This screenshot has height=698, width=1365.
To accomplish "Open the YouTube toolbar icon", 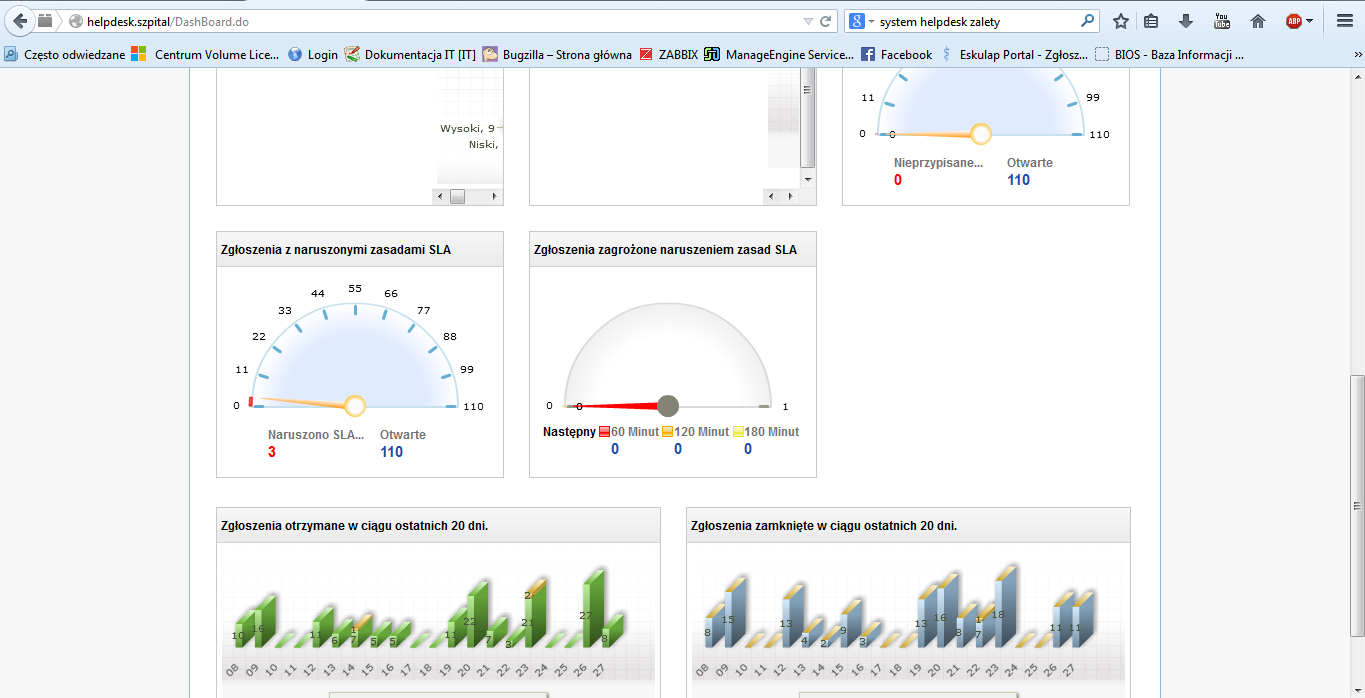I will click(x=1222, y=21).
